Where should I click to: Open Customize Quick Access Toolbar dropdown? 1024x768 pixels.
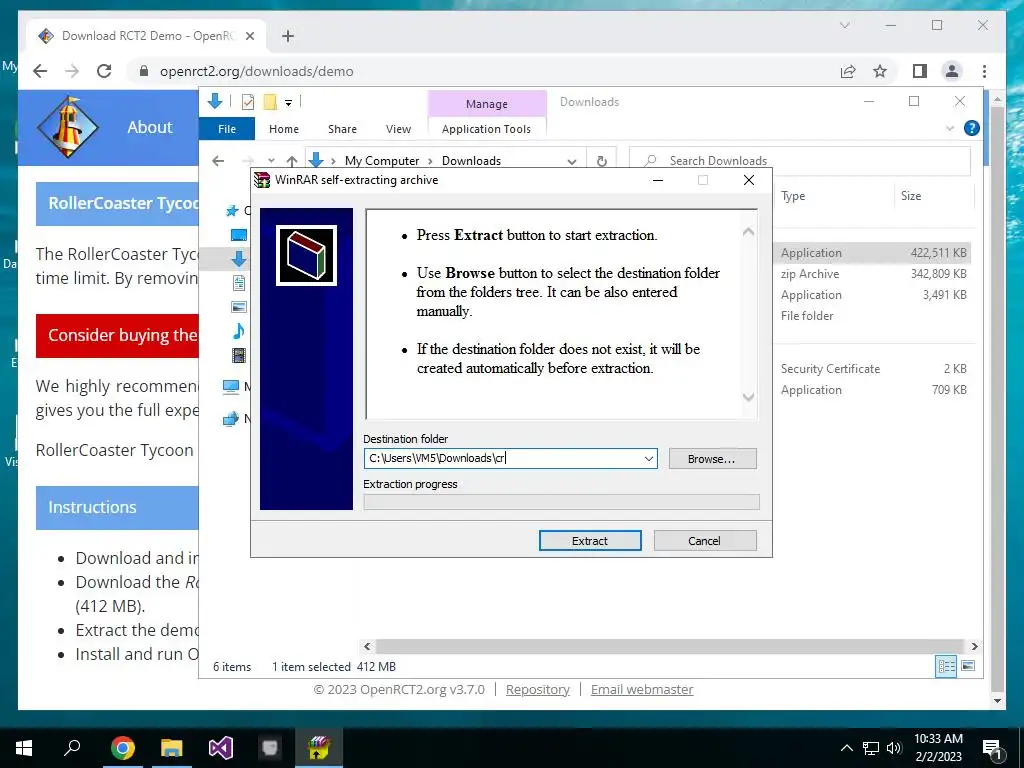[288, 103]
